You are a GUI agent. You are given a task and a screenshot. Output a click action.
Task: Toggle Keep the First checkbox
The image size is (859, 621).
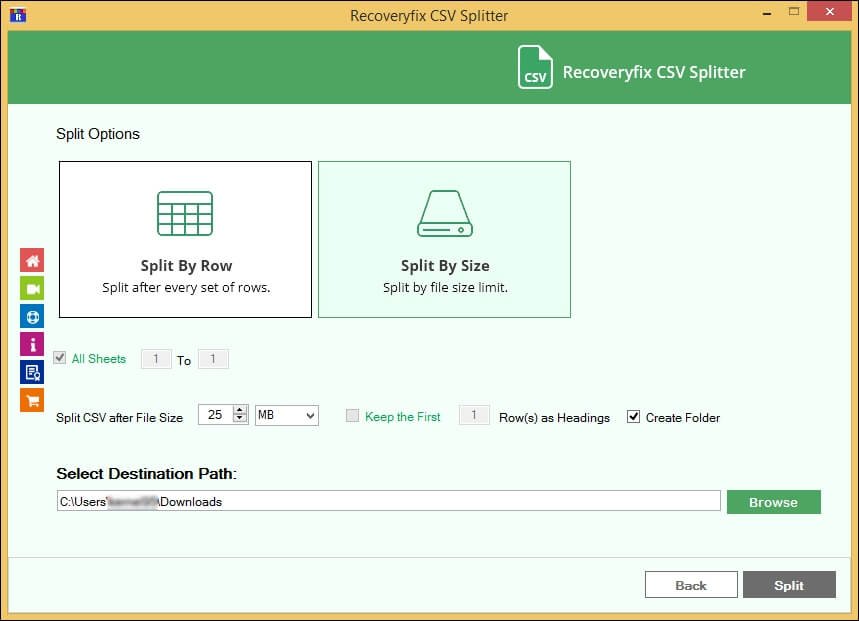(x=352, y=416)
